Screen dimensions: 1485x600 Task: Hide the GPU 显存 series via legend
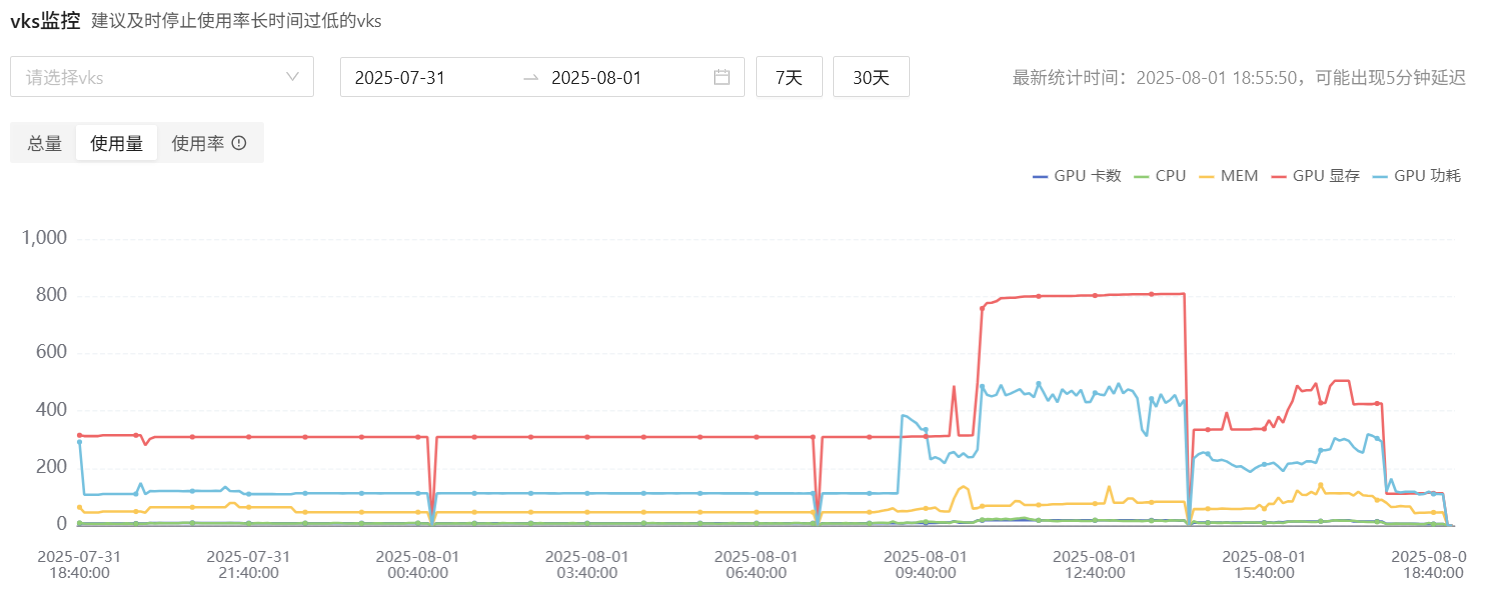coord(1315,176)
